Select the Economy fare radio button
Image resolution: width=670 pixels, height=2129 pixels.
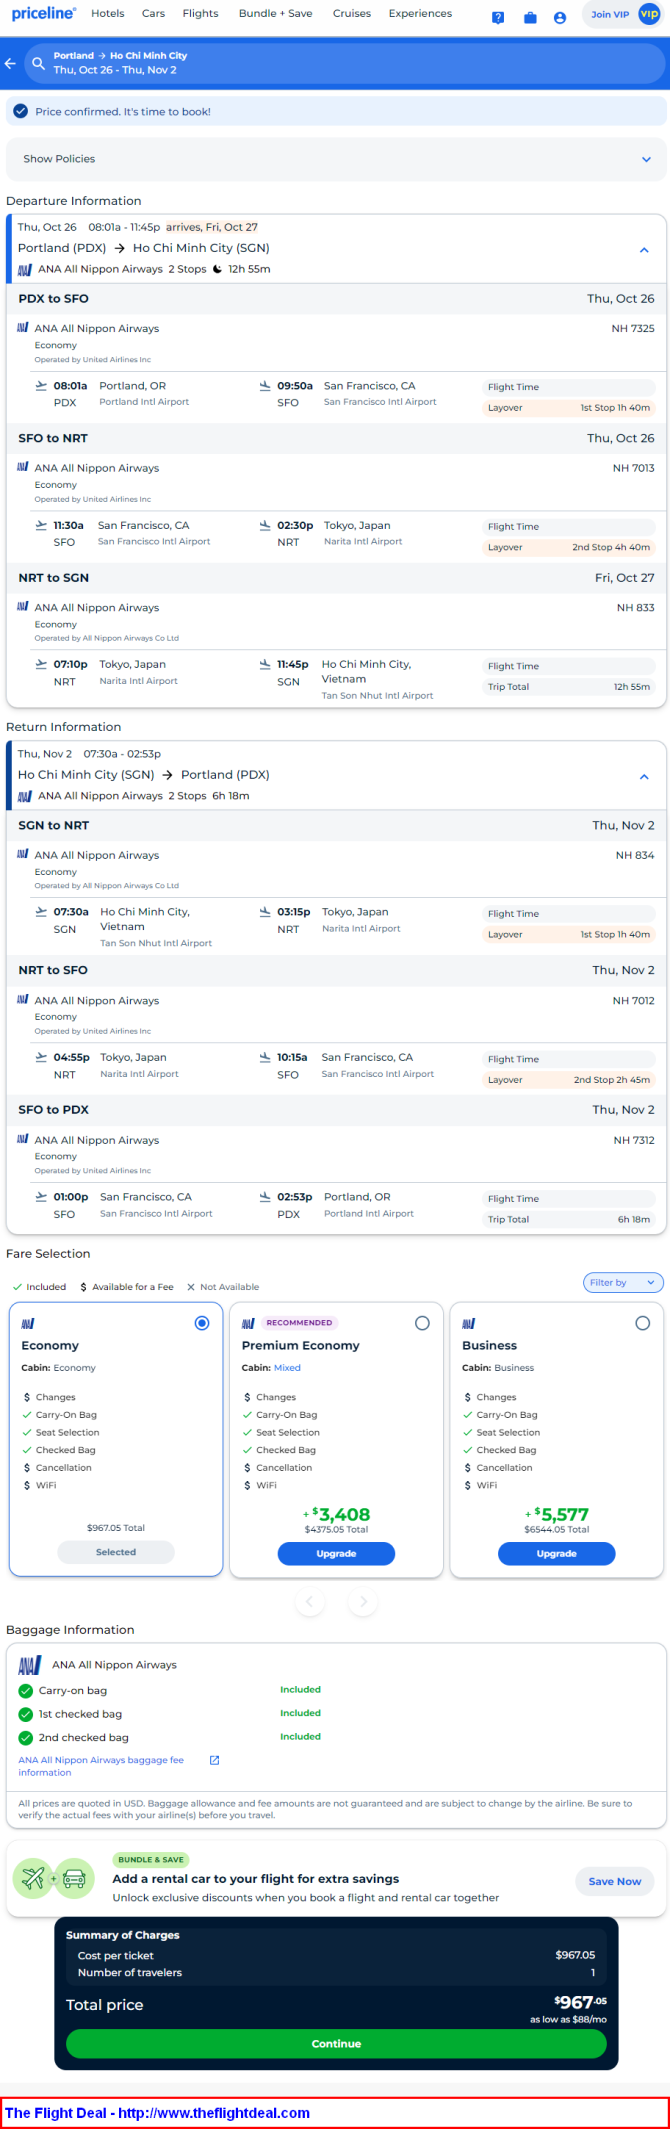(202, 1323)
